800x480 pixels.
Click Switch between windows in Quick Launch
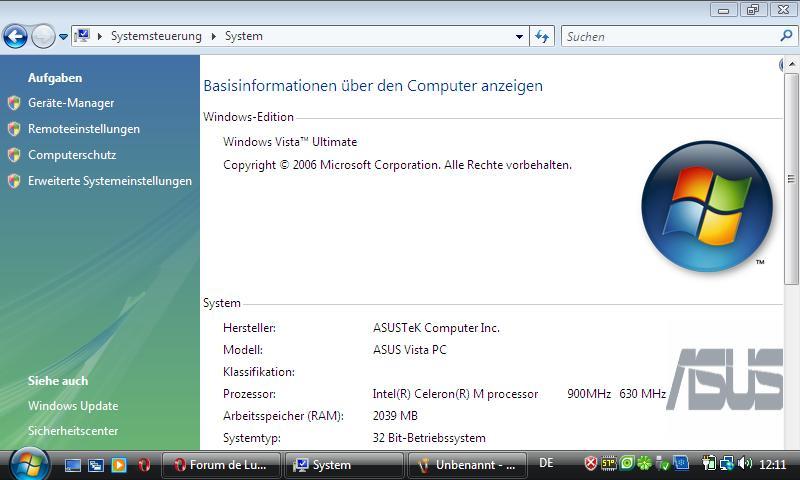(96, 465)
